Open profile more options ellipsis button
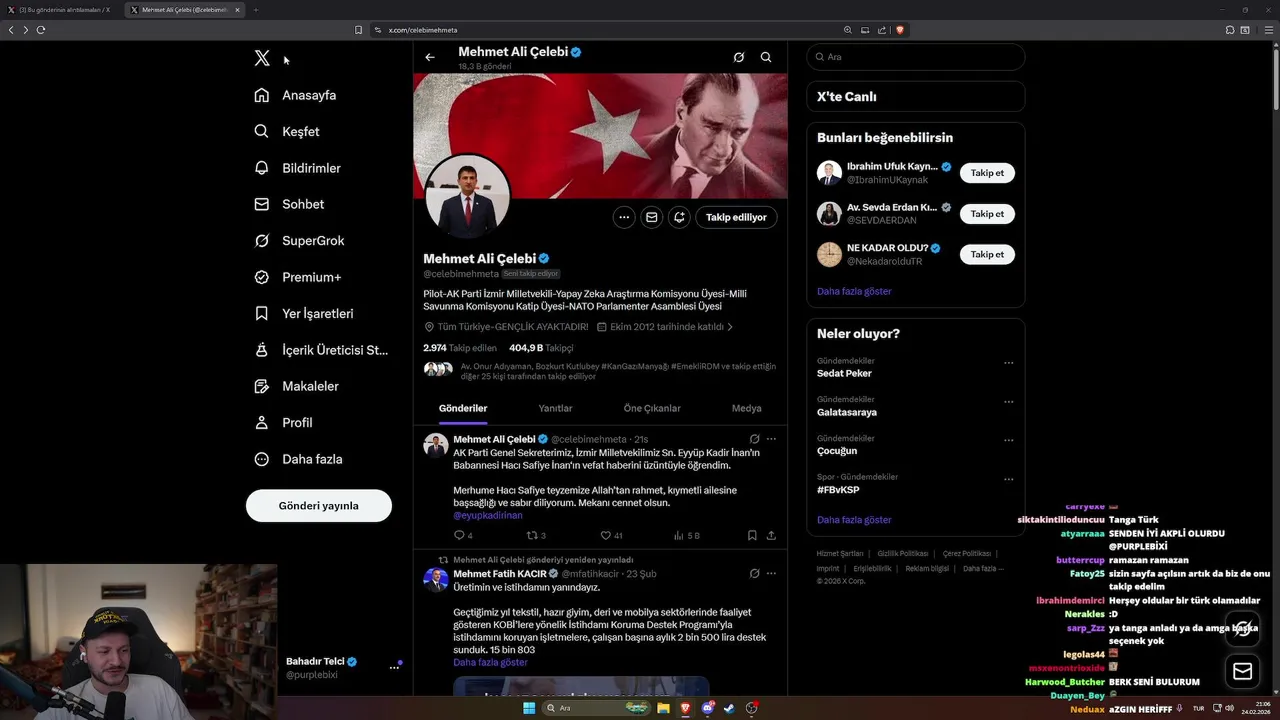Screen dimensions: 1280x720 tap(624, 217)
